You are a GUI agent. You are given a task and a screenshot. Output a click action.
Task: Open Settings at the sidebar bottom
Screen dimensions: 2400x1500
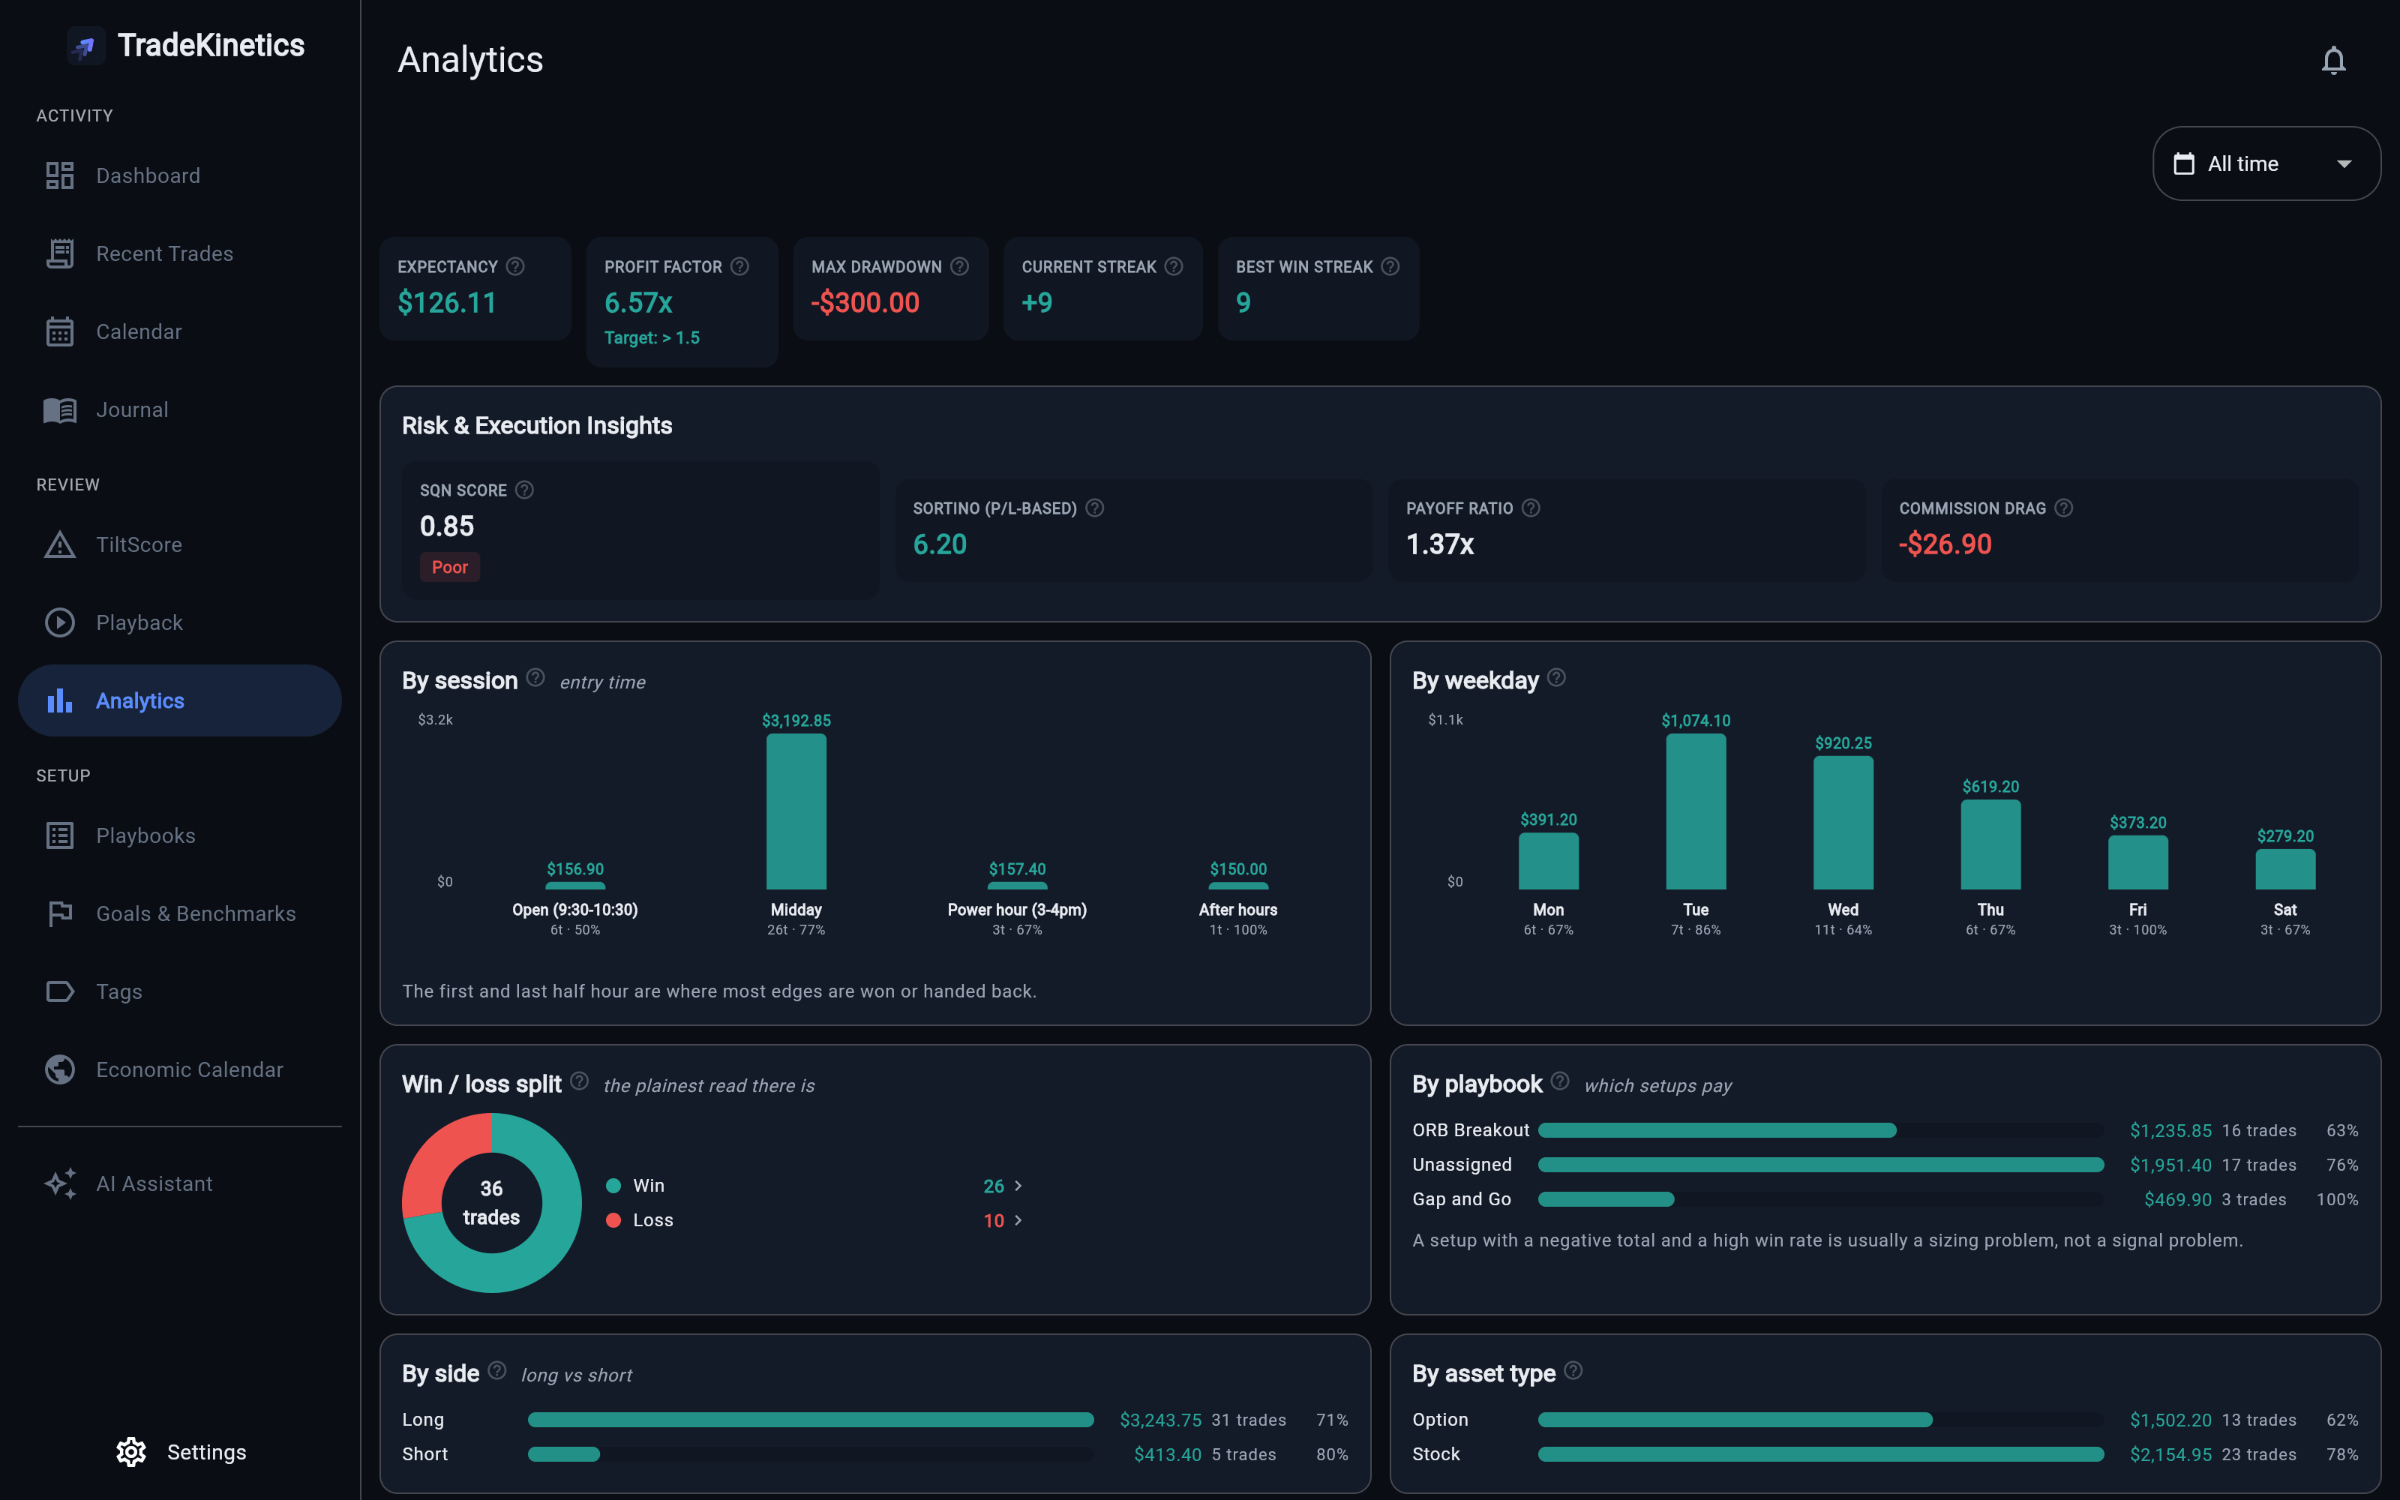pyautogui.click(x=180, y=1452)
